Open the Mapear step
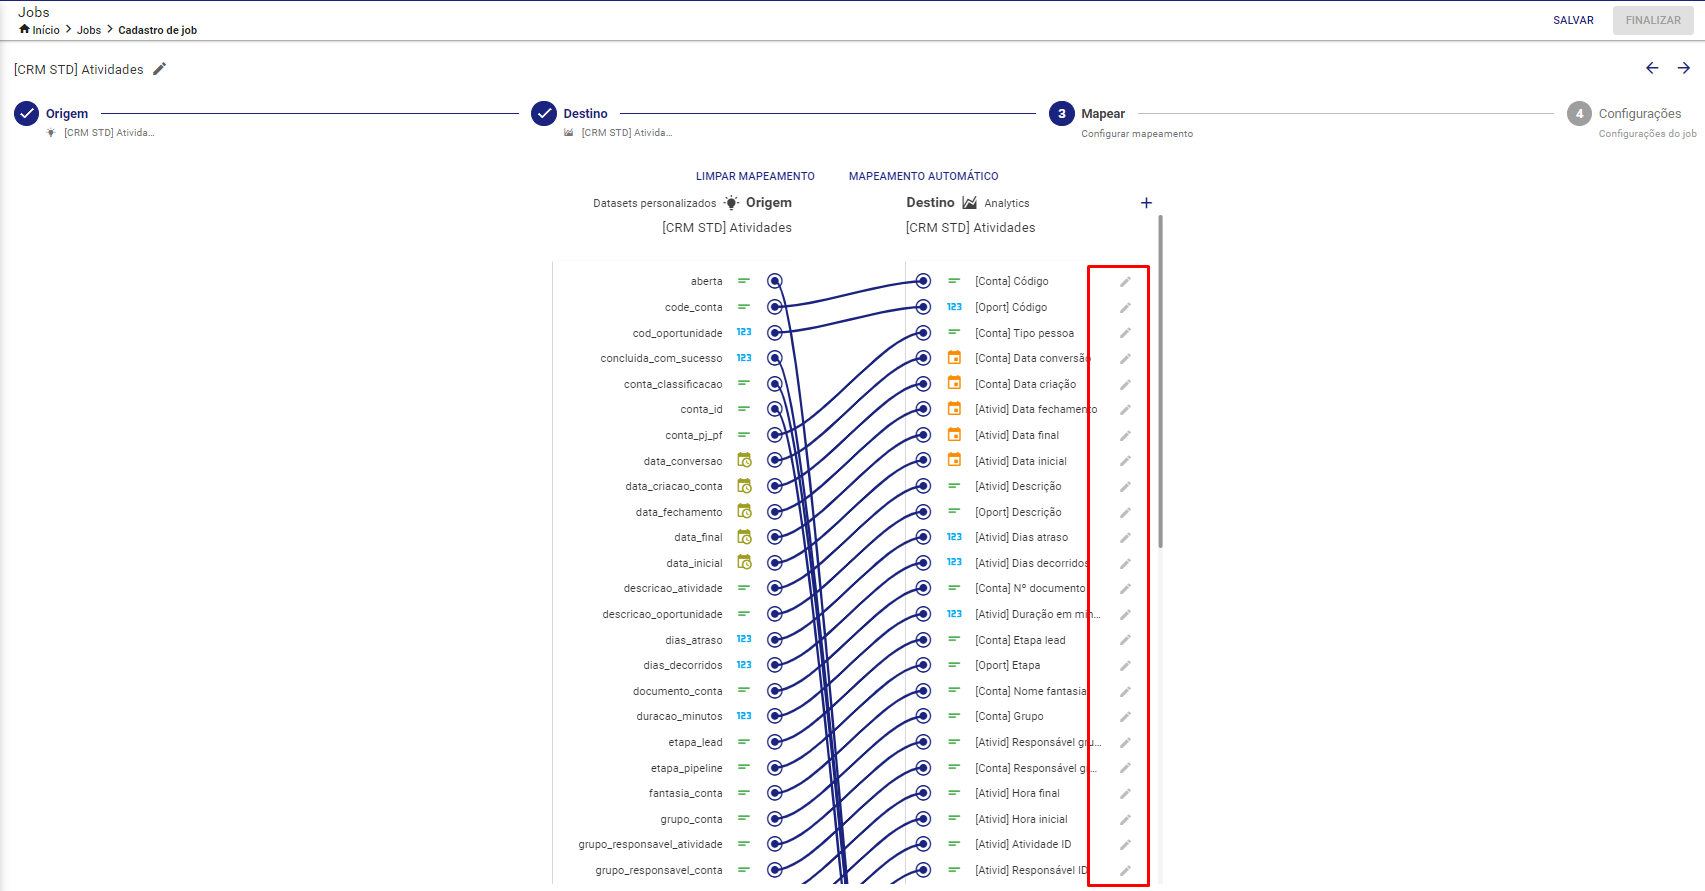The image size is (1705, 891). (1087, 114)
